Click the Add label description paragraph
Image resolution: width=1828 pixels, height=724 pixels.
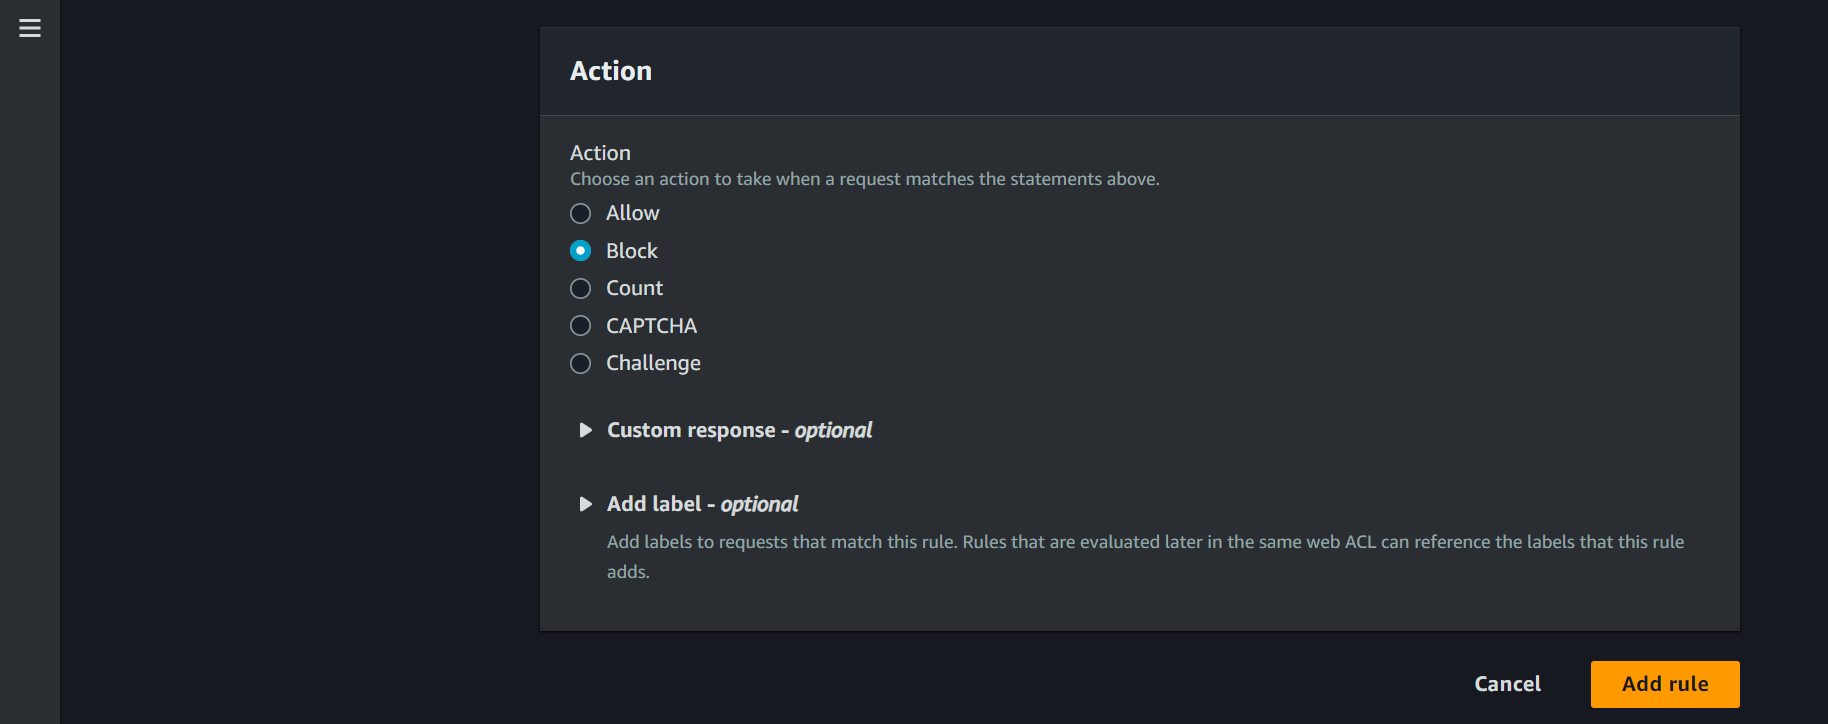pyautogui.click(x=1145, y=542)
